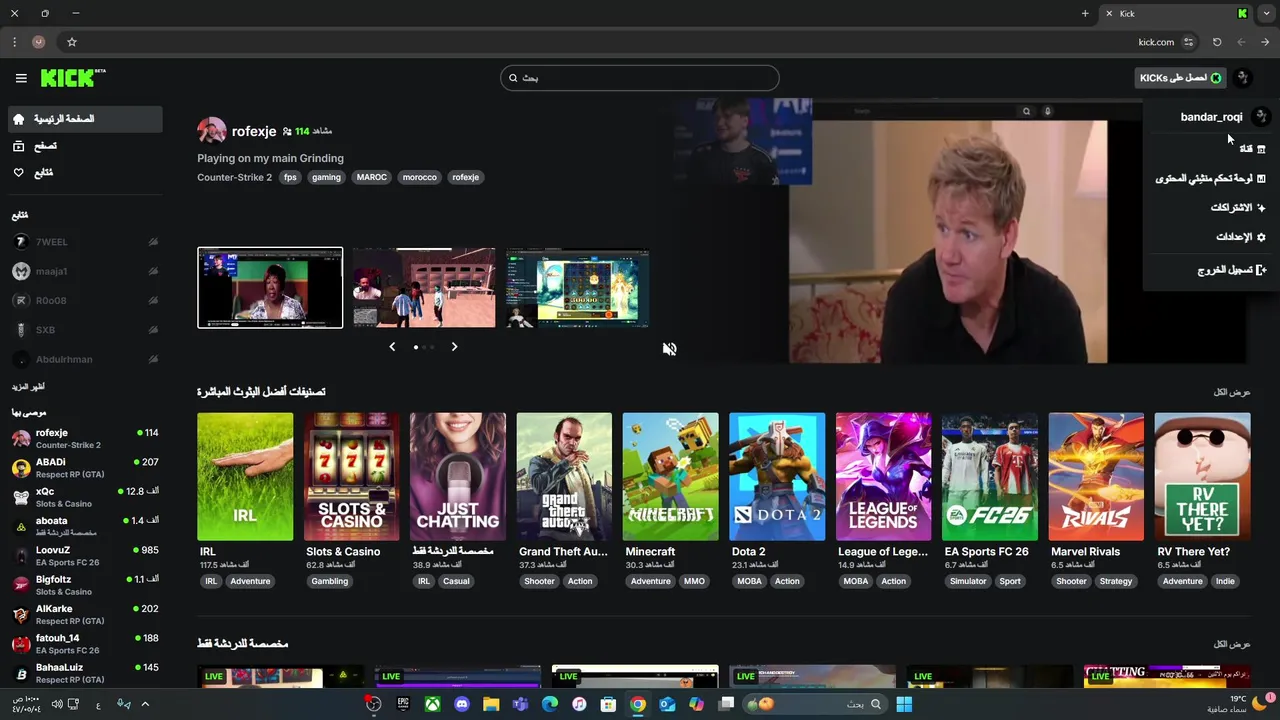Open Grand Theft Auto category card

(564, 476)
